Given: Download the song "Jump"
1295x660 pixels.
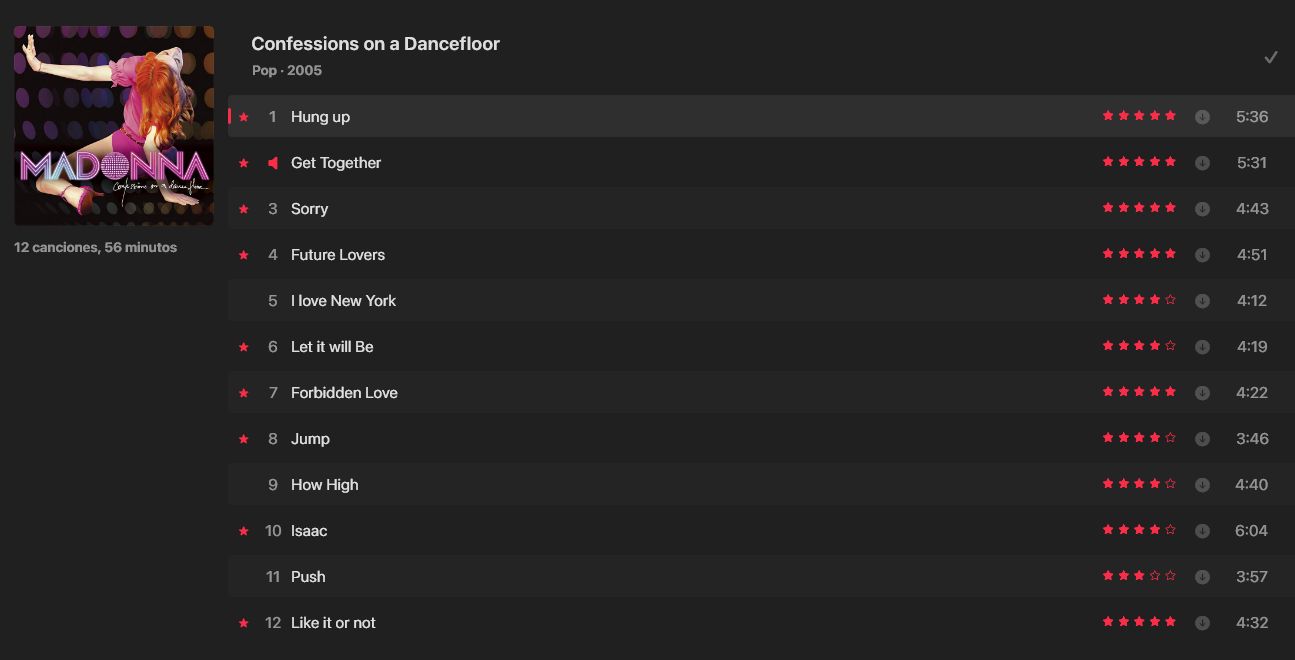Looking at the screenshot, I should [x=1202, y=439].
